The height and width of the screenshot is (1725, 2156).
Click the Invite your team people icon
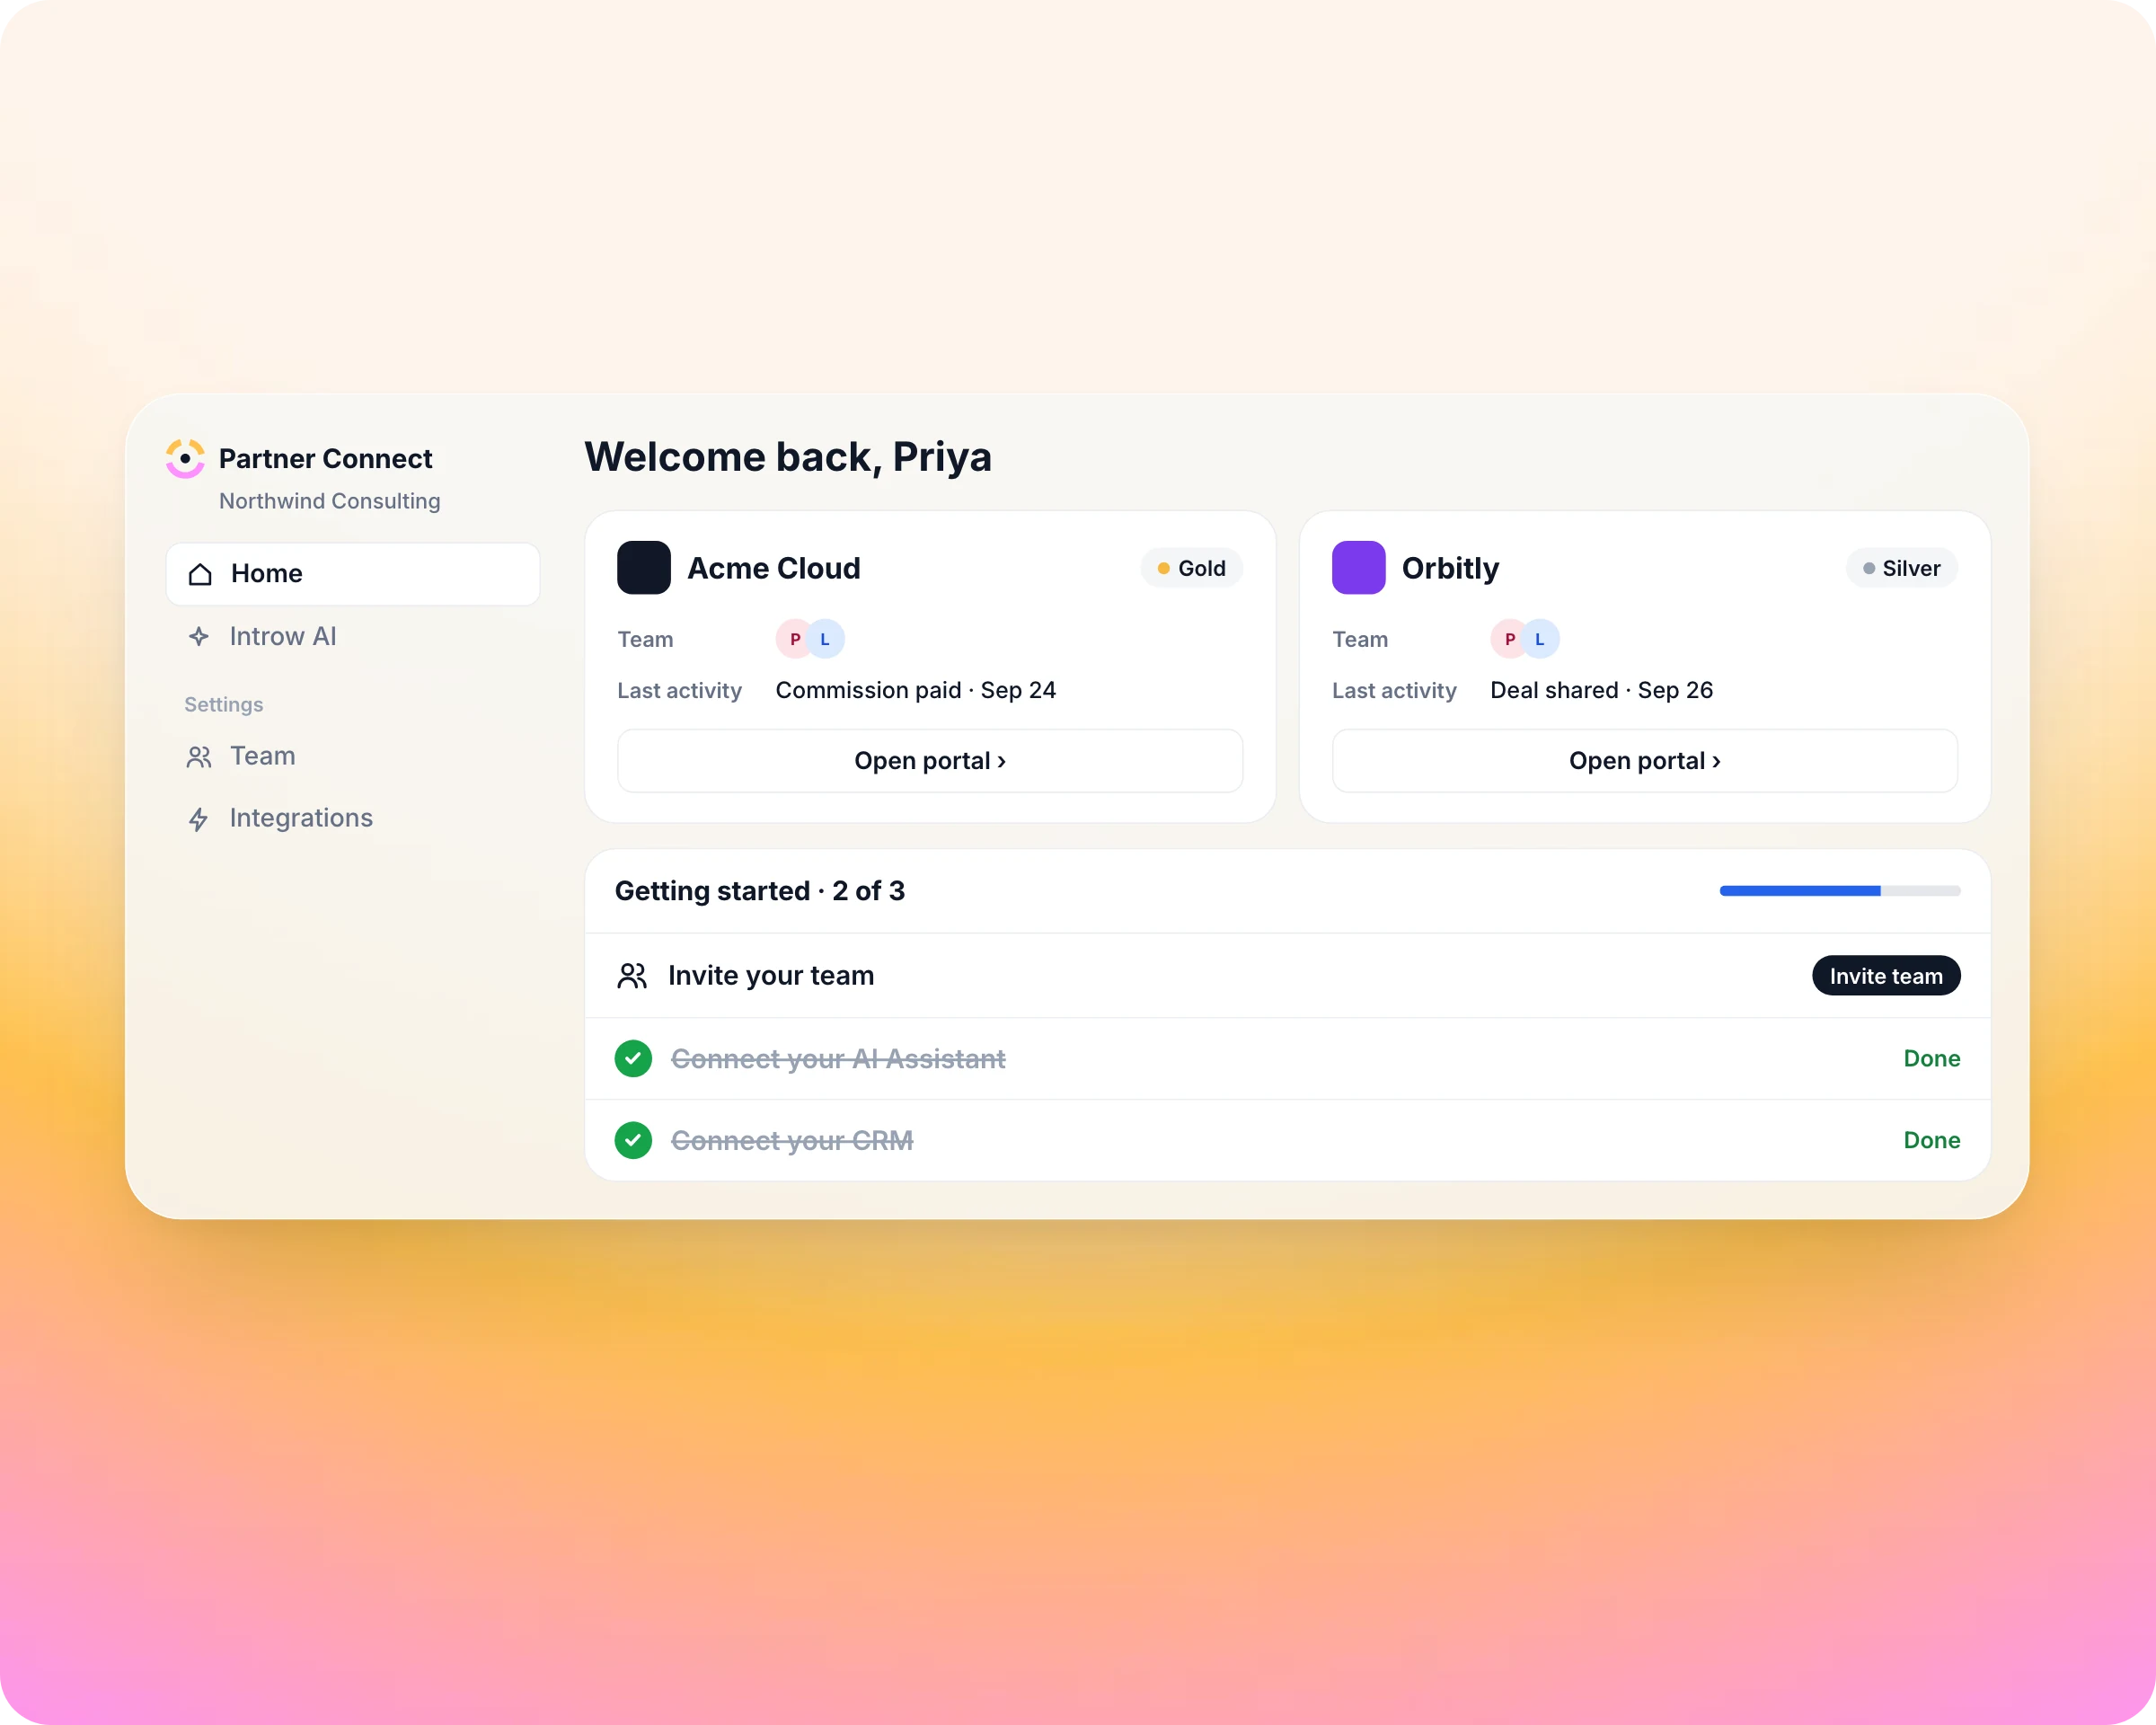click(x=632, y=976)
